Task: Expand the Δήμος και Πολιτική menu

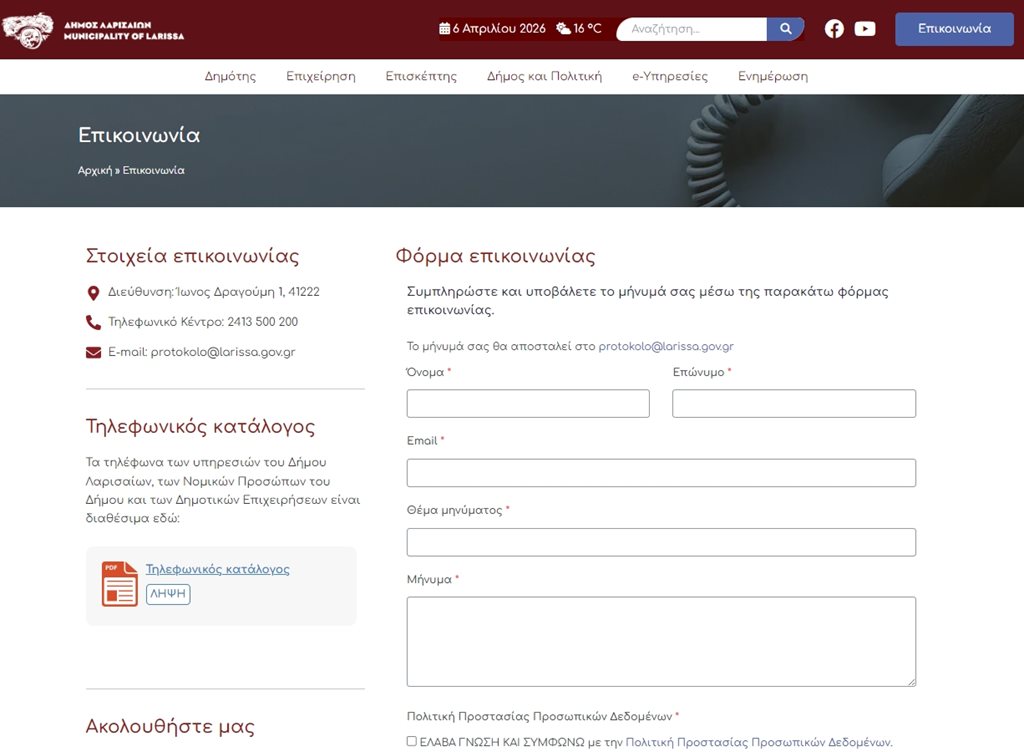Action: click(x=544, y=76)
